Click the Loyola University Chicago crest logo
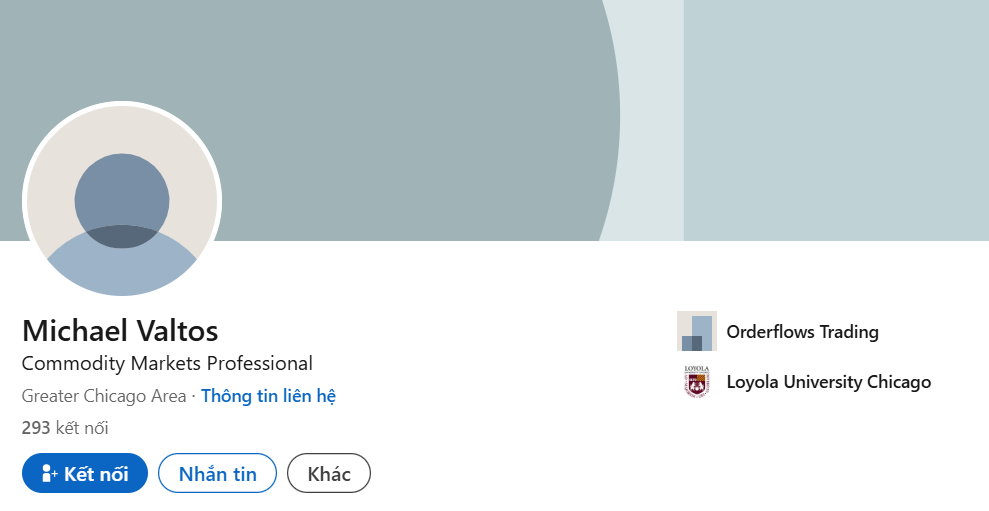 click(x=697, y=381)
